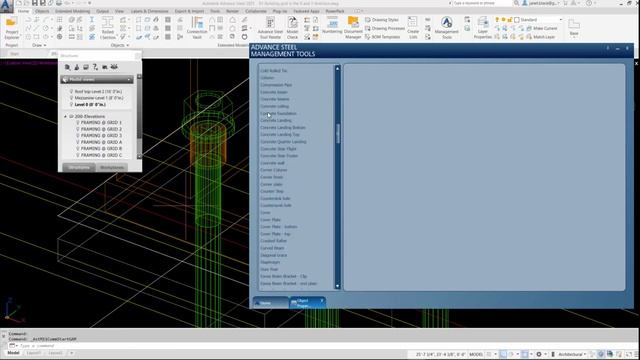Toggle lightbulb for Mezzanine Level 1
The height and width of the screenshot is (360, 640).
[71, 98]
